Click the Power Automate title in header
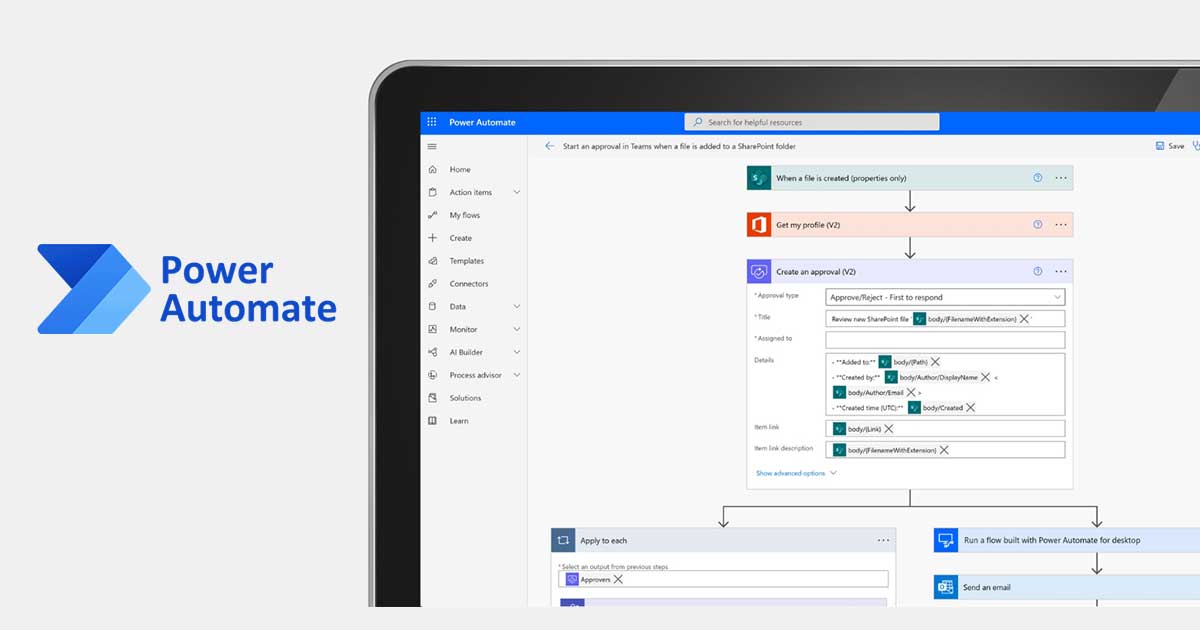The width and height of the screenshot is (1200, 630). (x=482, y=122)
